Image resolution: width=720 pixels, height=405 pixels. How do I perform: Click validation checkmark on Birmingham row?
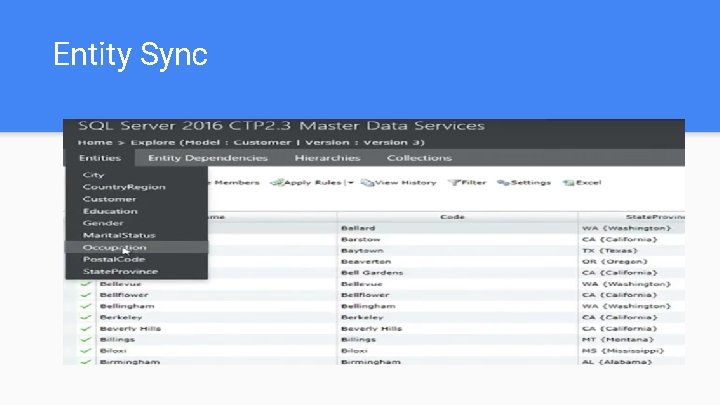(85, 362)
